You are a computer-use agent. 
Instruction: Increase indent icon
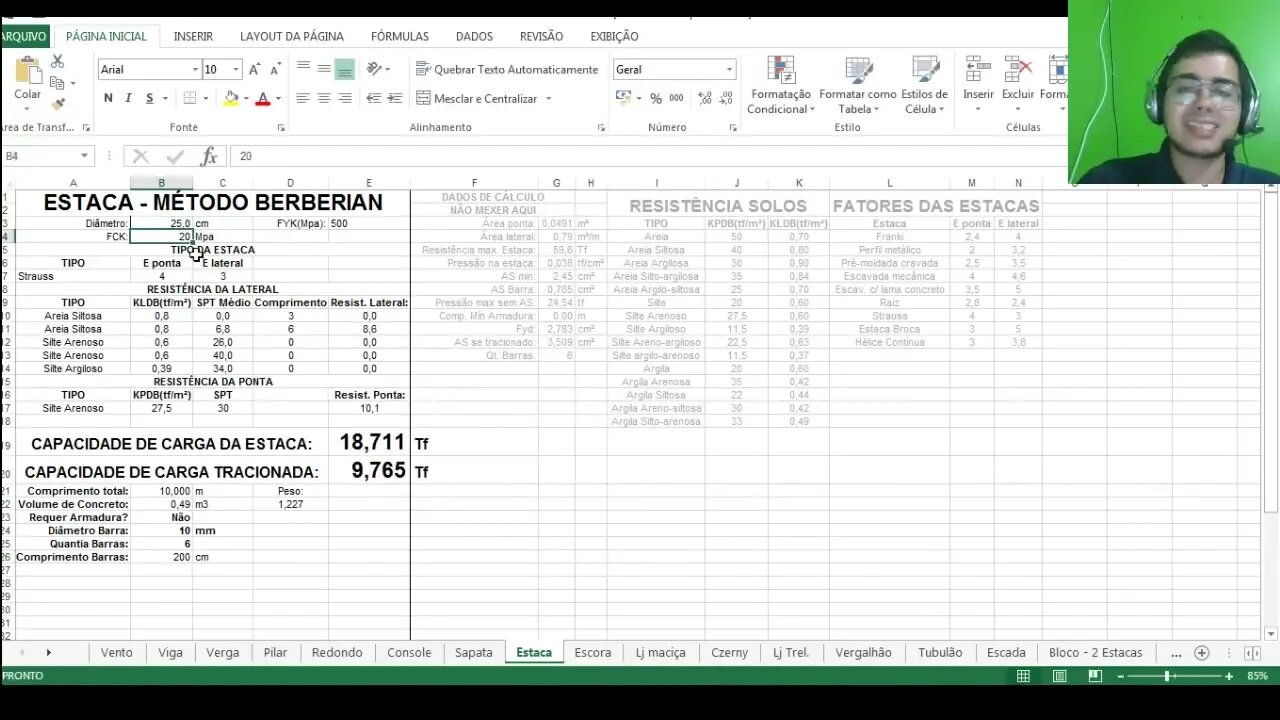pos(395,98)
